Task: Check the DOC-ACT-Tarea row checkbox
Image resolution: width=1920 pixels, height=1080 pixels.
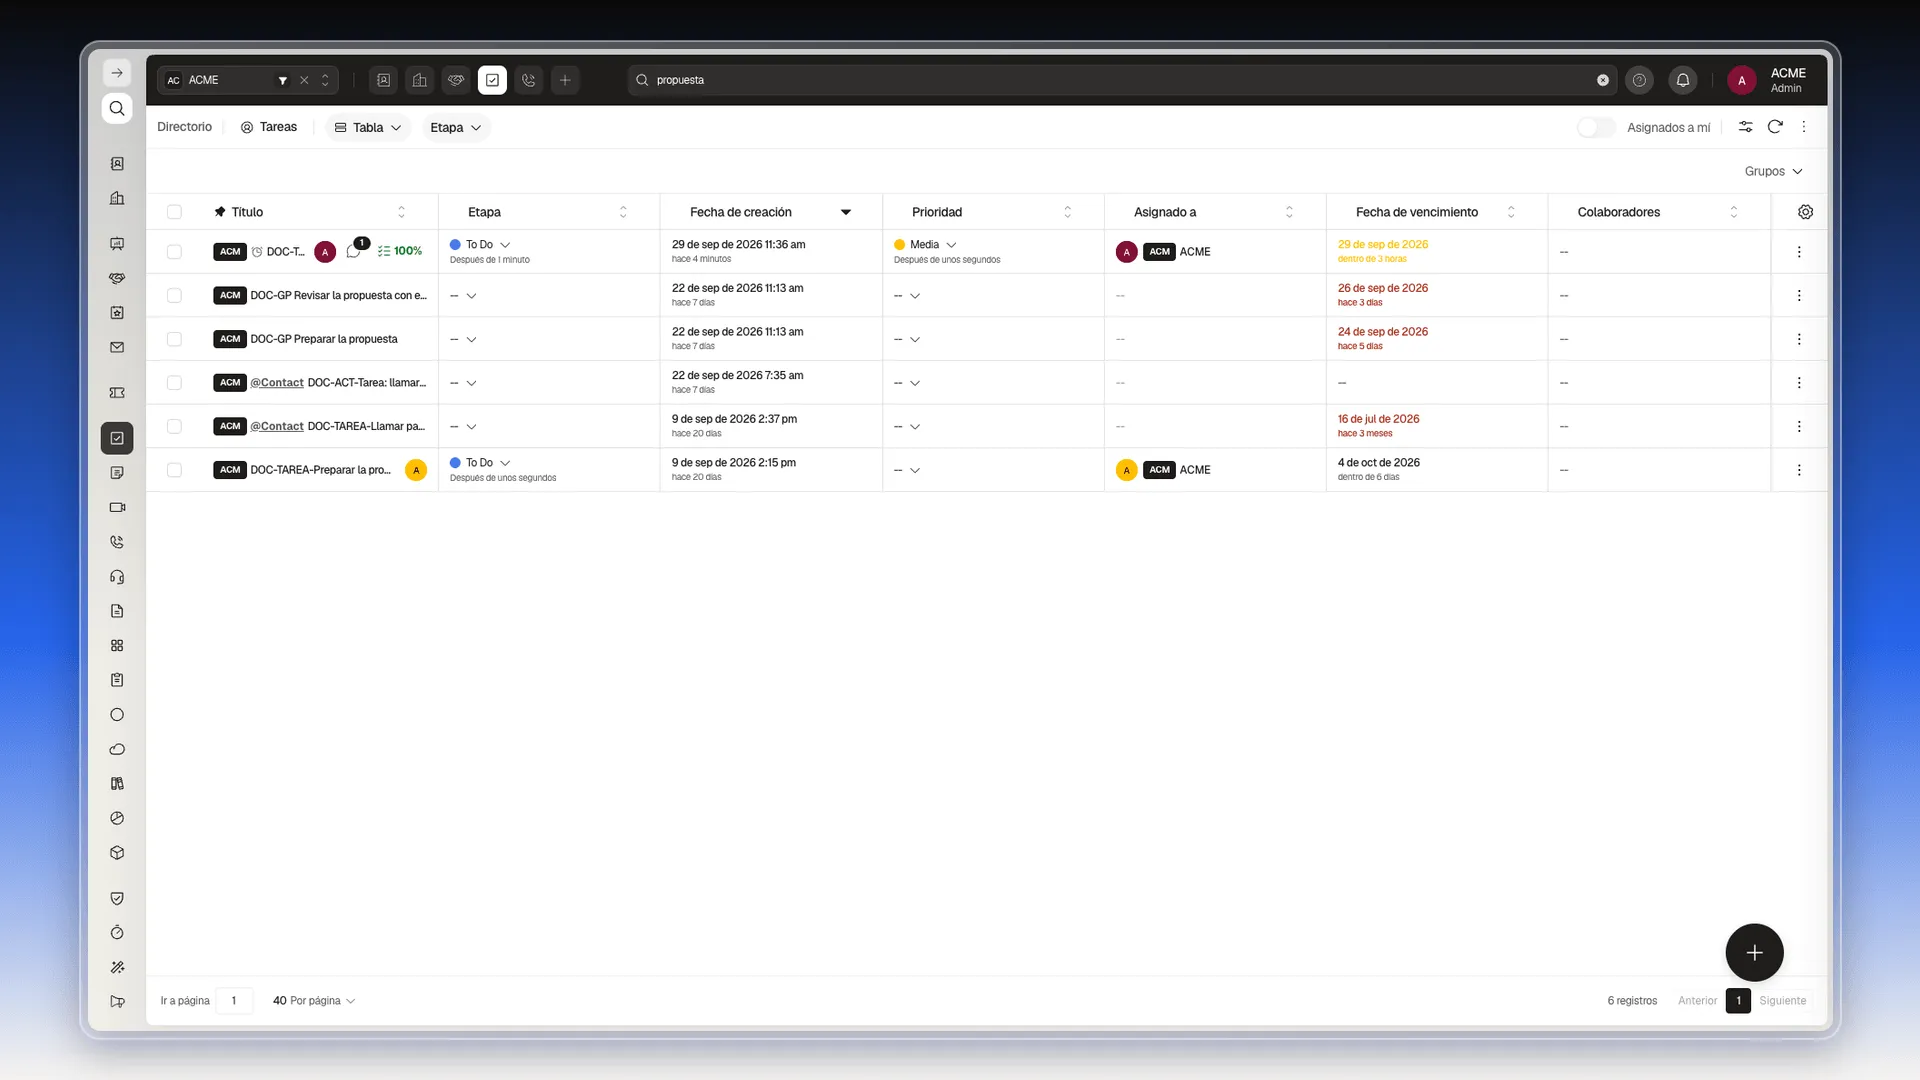Action: coord(174,383)
